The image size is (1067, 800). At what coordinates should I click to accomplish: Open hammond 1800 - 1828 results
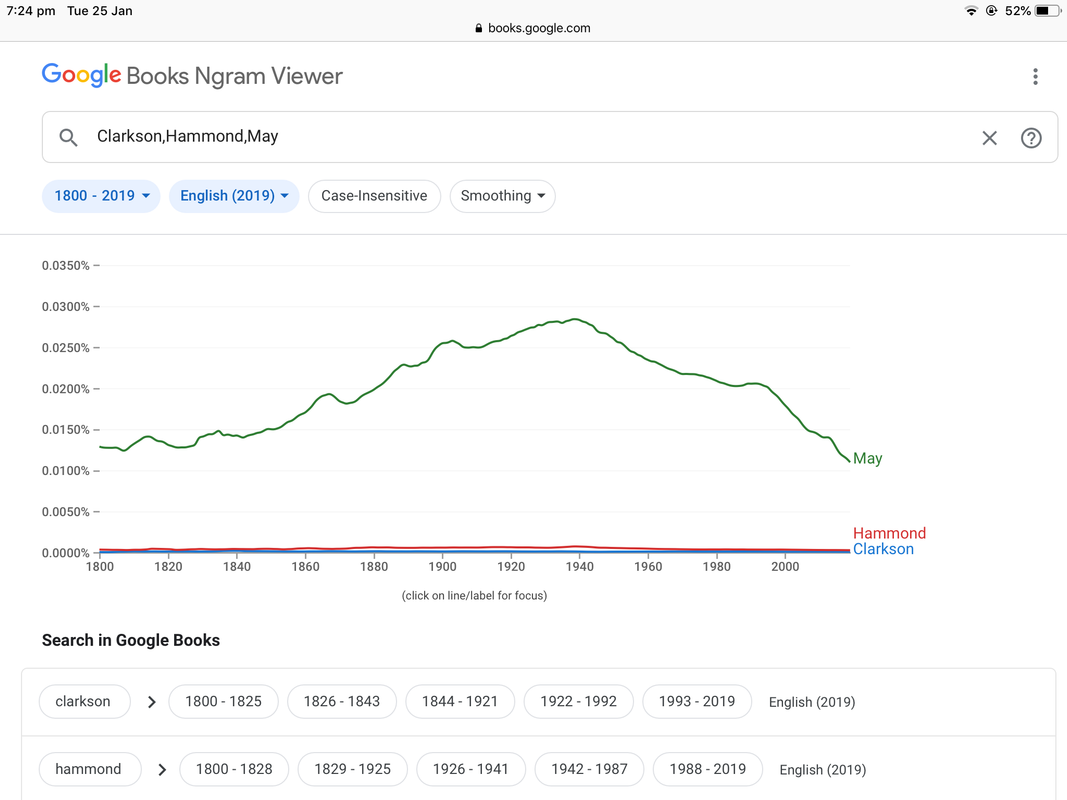(234, 769)
